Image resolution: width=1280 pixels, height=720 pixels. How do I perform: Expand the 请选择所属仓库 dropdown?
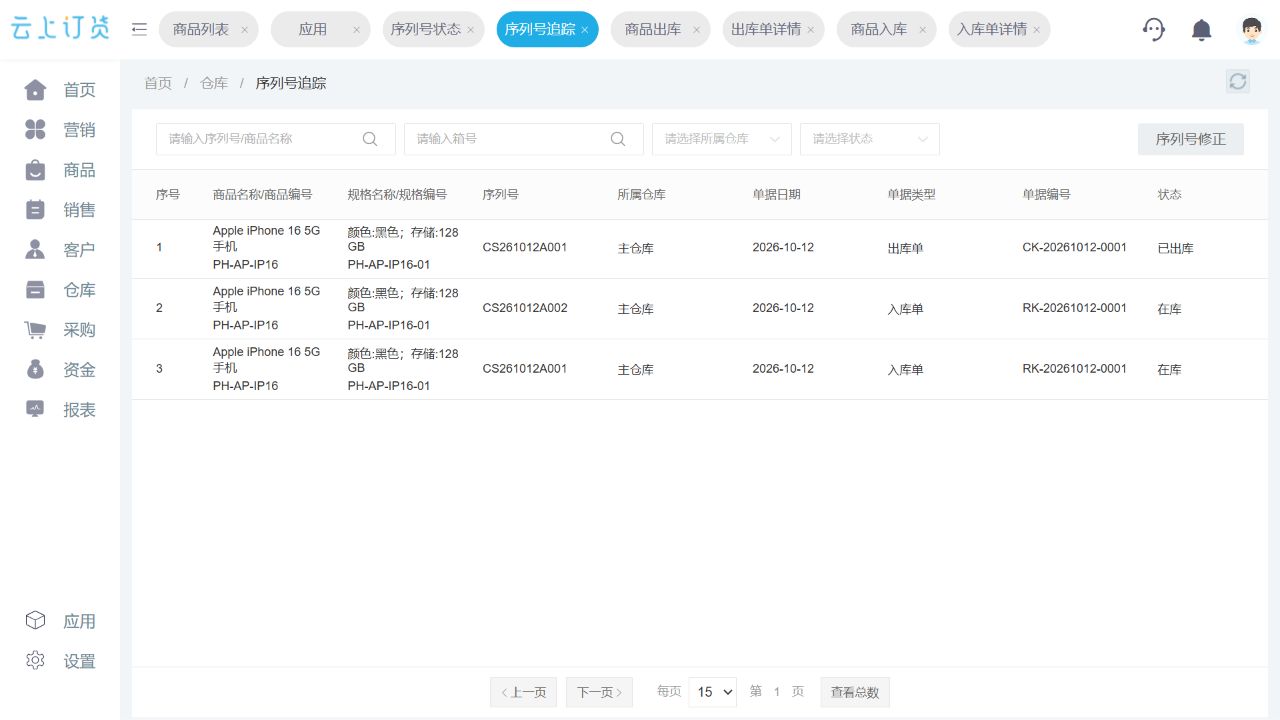tap(722, 139)
